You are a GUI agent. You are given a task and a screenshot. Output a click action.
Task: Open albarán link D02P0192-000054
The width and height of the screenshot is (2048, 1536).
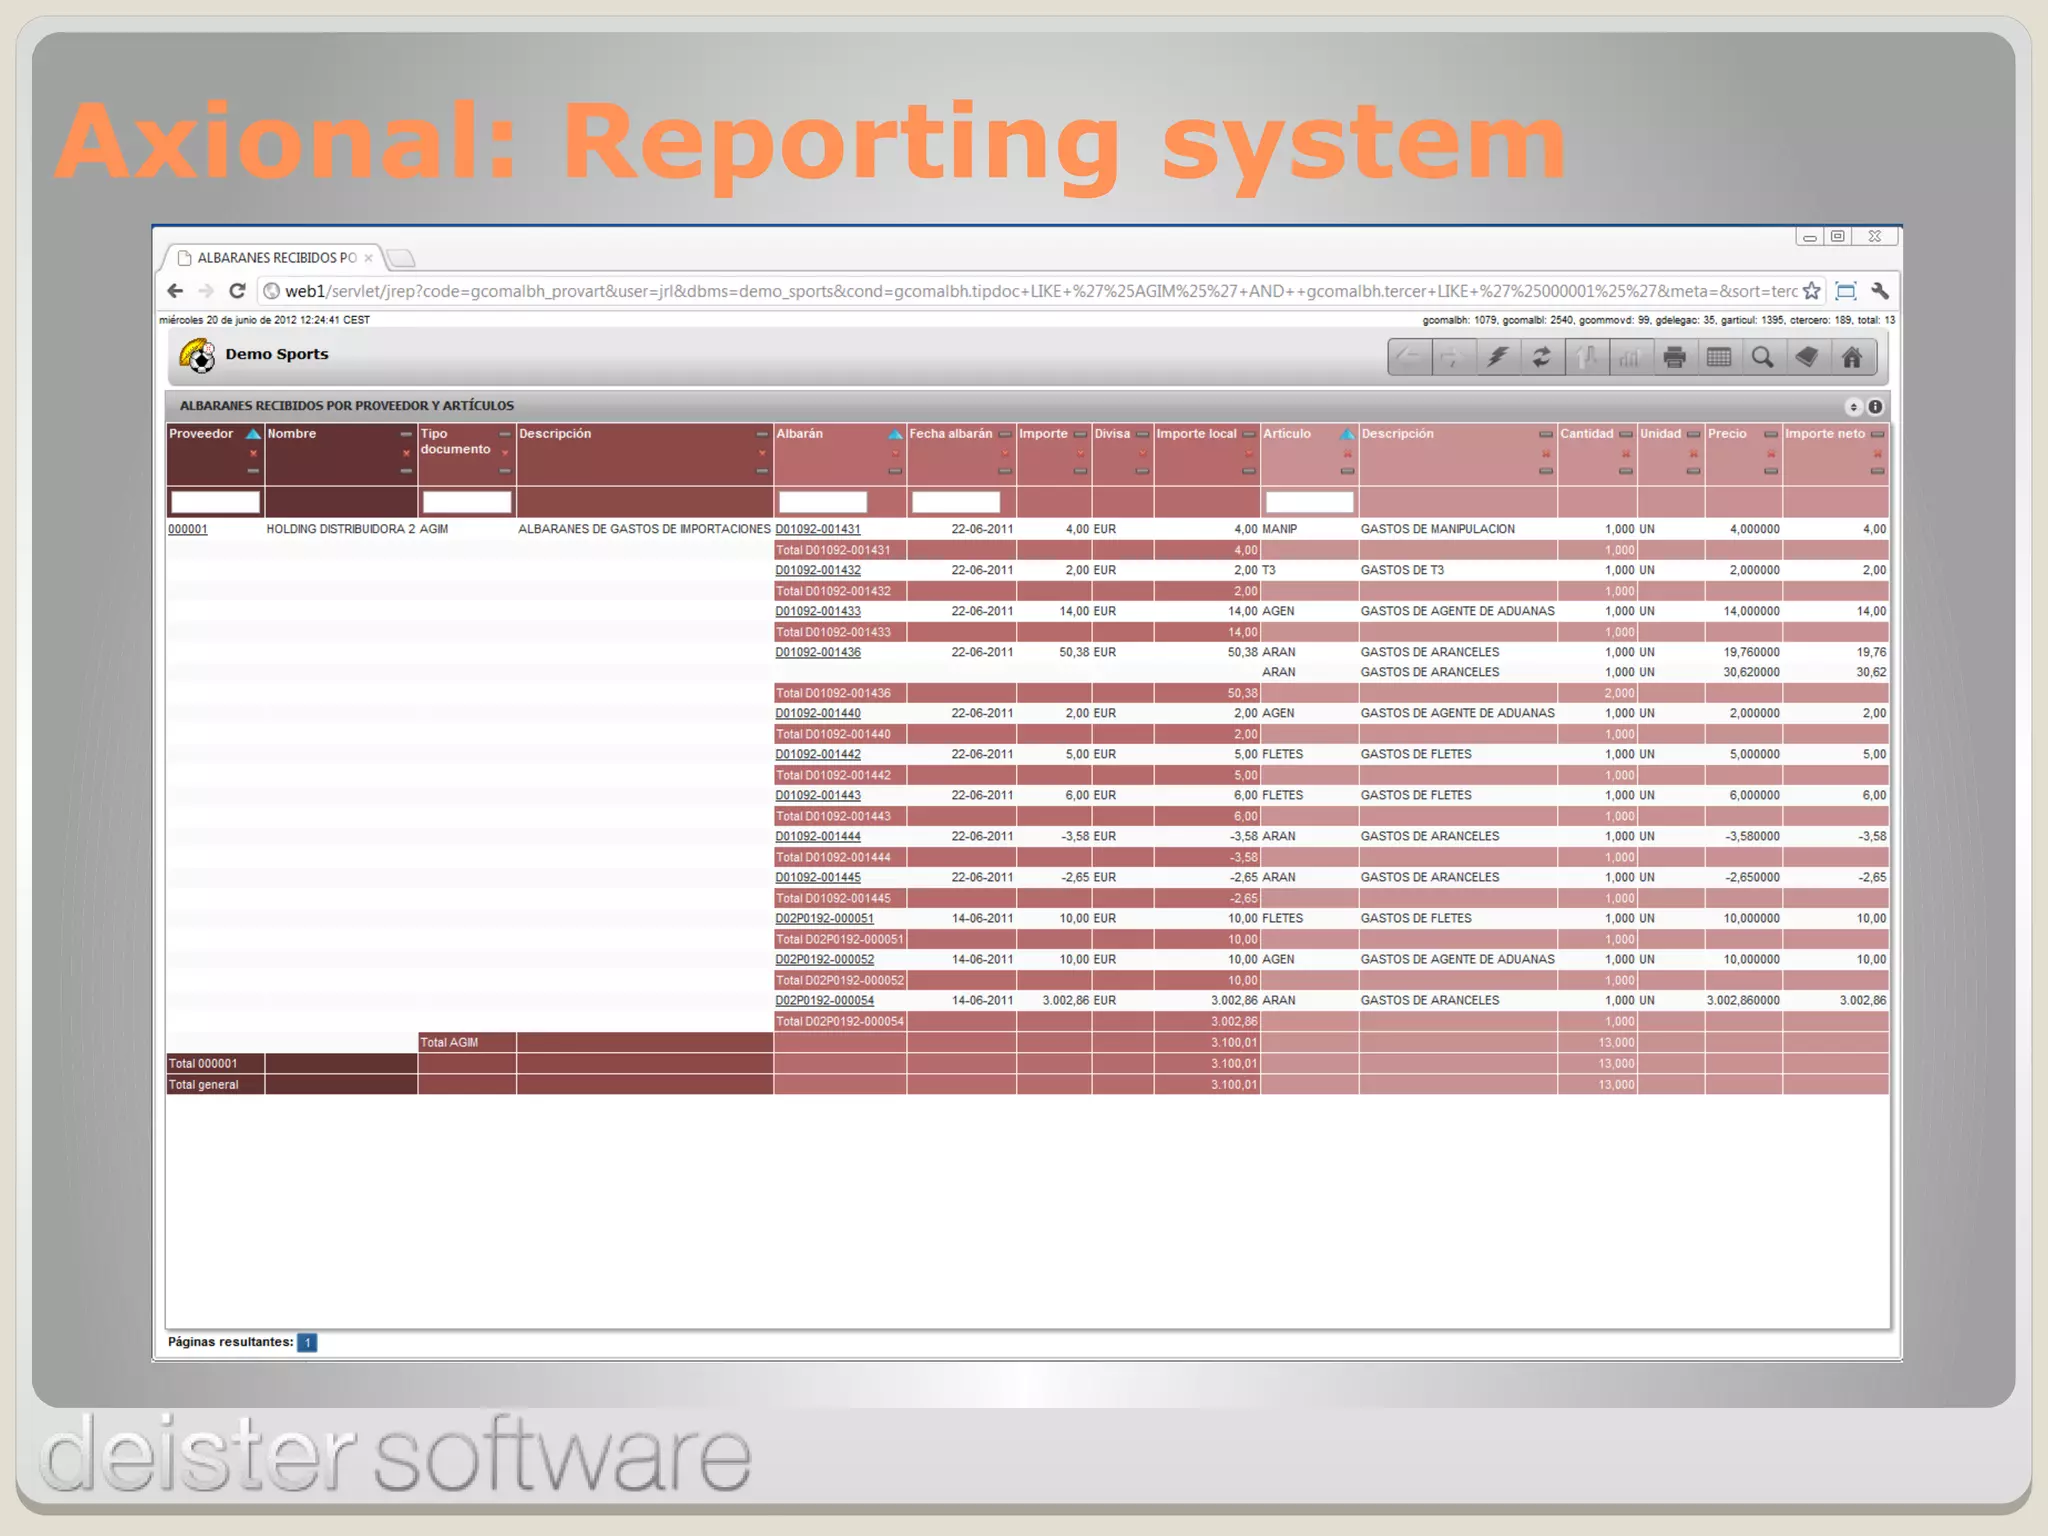[x=825, y=1000]
